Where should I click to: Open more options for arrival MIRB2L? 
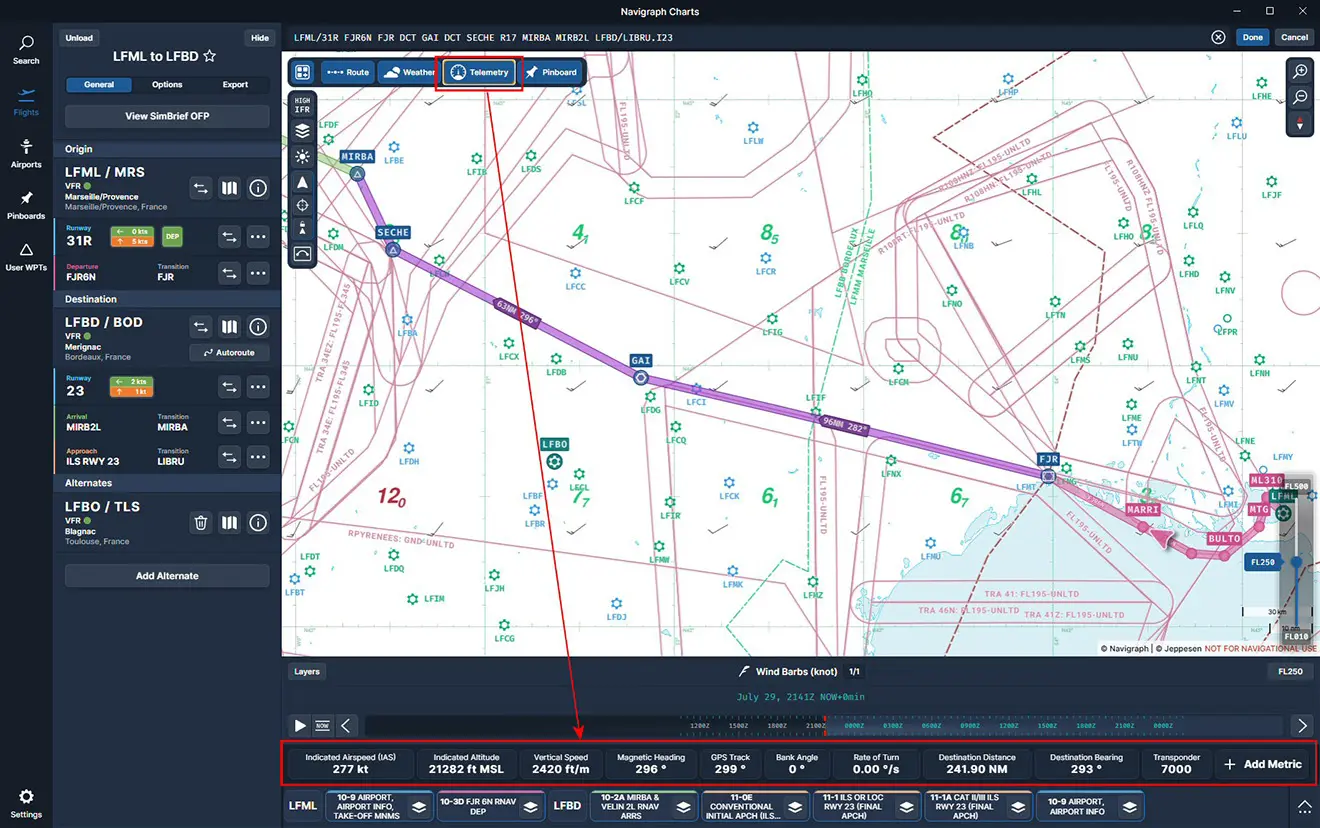258,423
